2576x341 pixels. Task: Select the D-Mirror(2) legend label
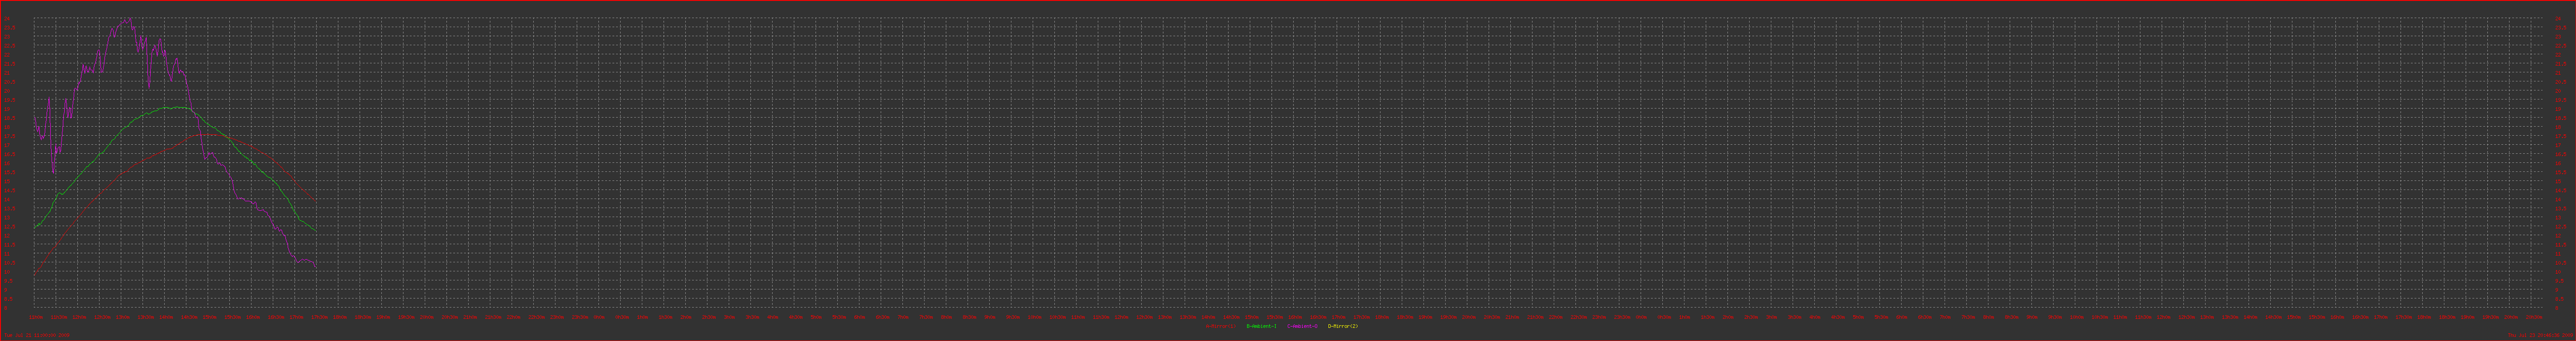click(x=1343, y=326)
